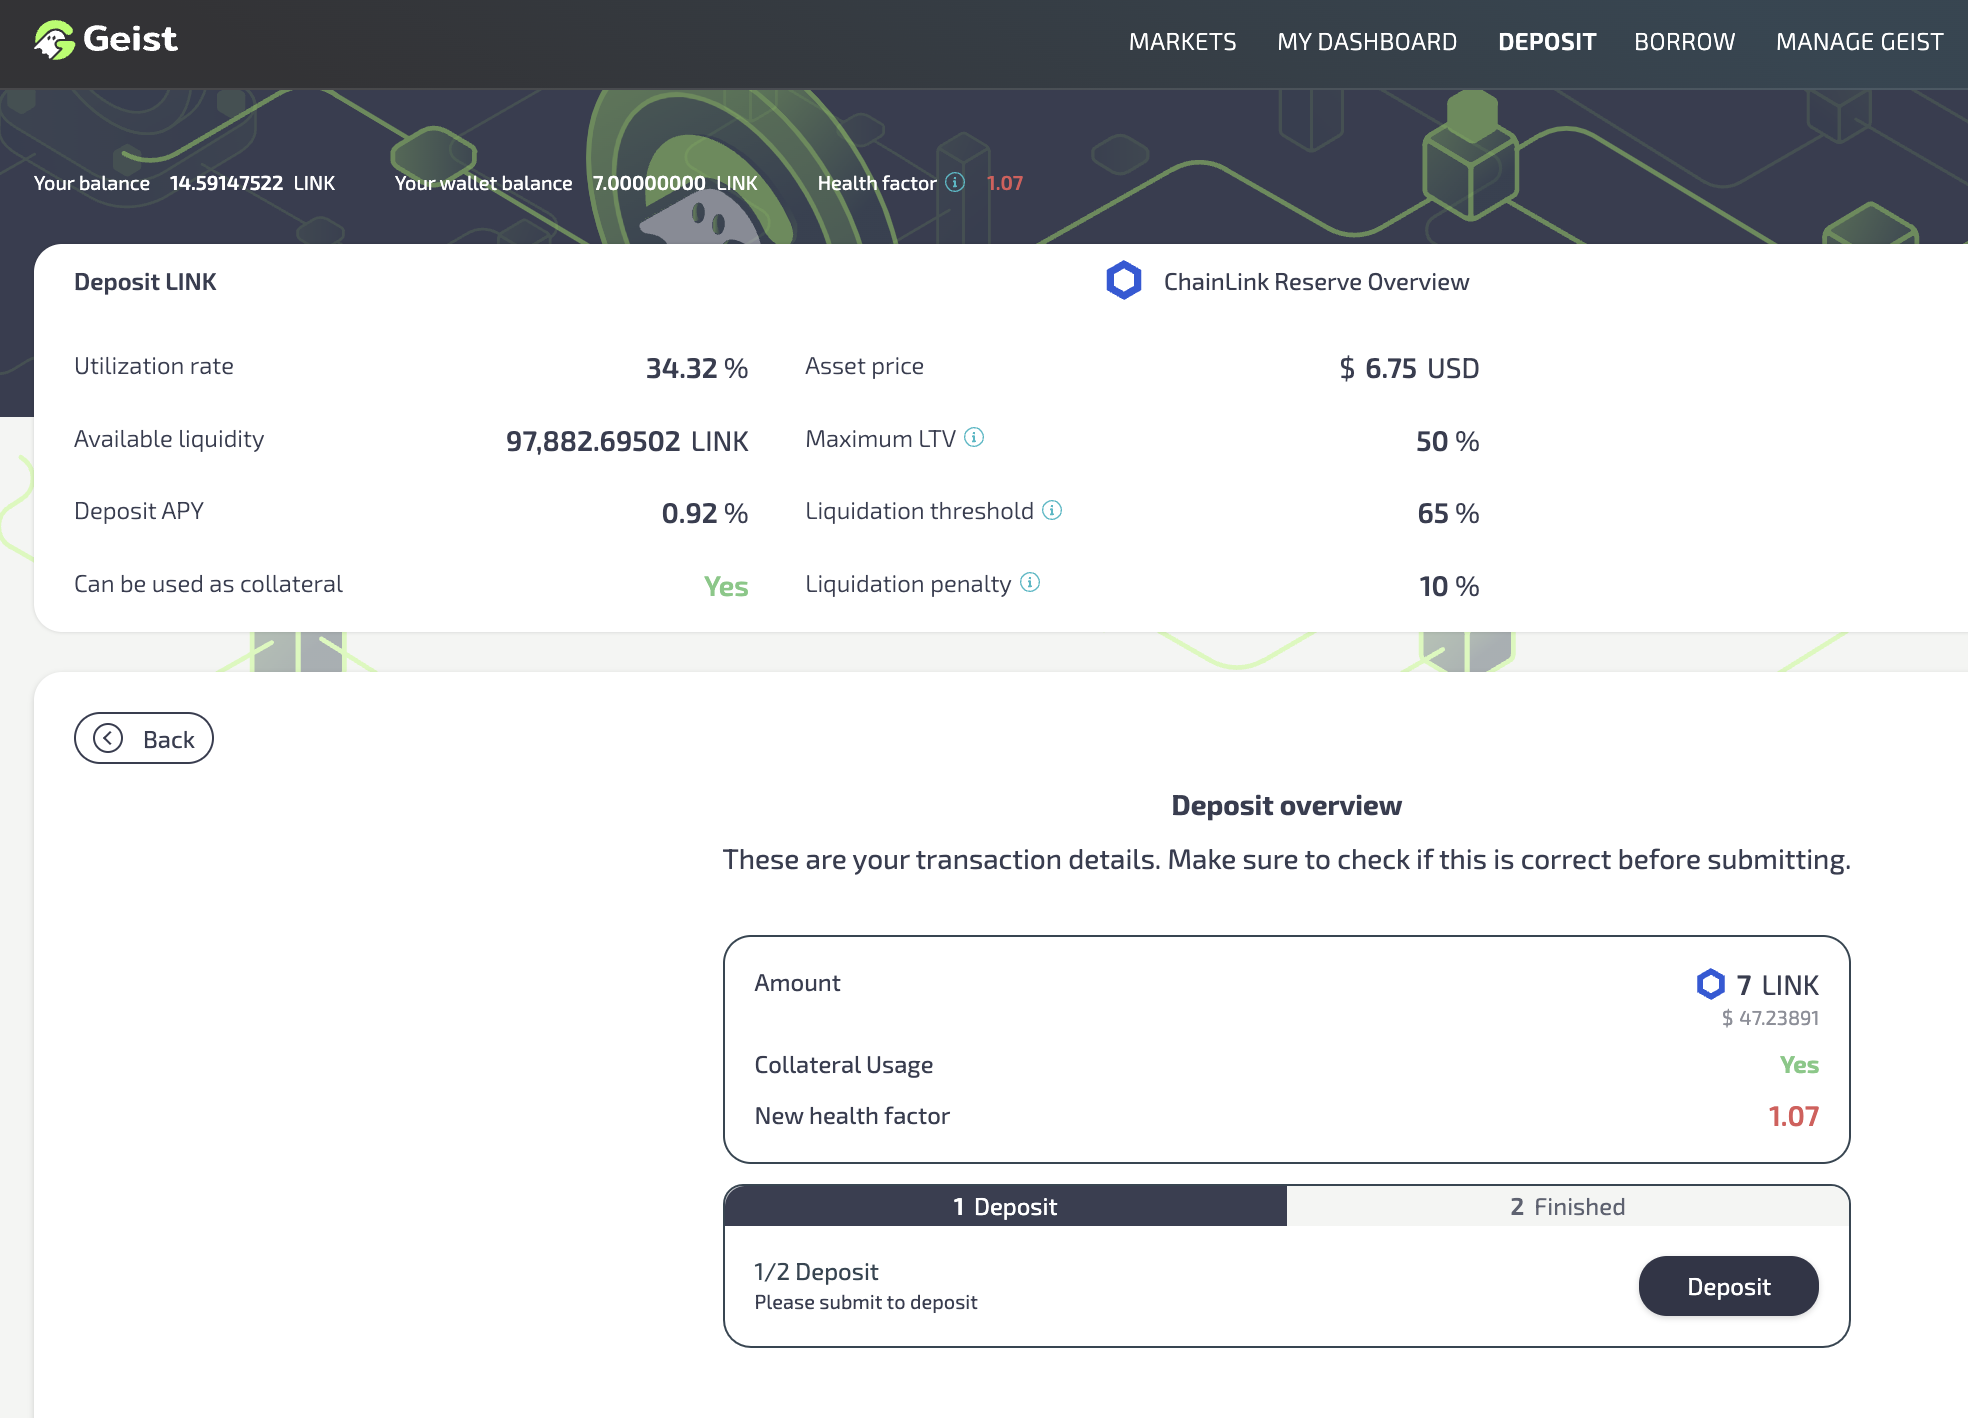Select the Deposit navigation item
The height and width of the screenshot is (1418, 1968).
click(1546, 42)
